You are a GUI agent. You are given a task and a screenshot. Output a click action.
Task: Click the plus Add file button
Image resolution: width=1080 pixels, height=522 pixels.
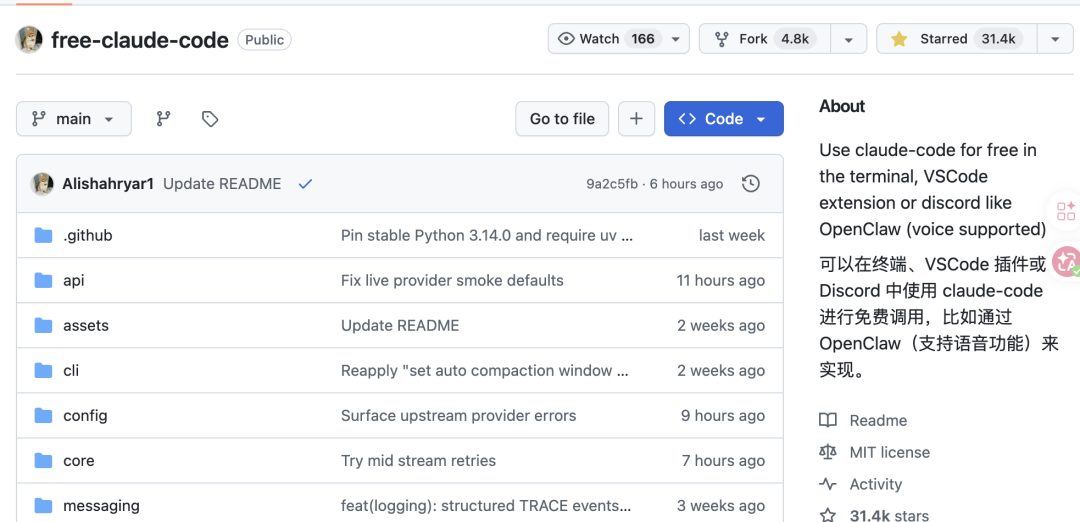click(636, 119)
